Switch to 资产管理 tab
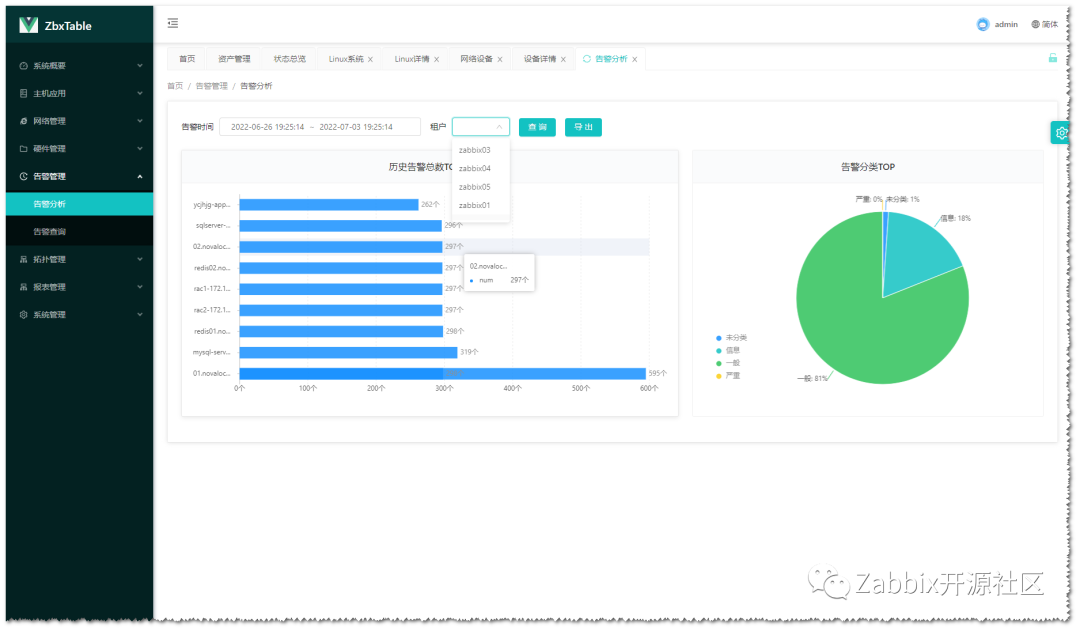The width and height of the screenshot is (1080, 631). (234, 59)
